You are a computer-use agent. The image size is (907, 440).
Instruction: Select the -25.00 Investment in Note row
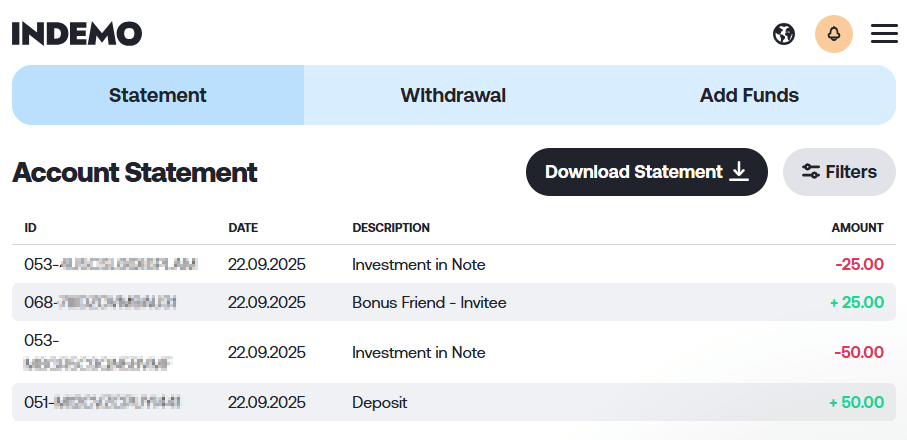click(454, 264)
